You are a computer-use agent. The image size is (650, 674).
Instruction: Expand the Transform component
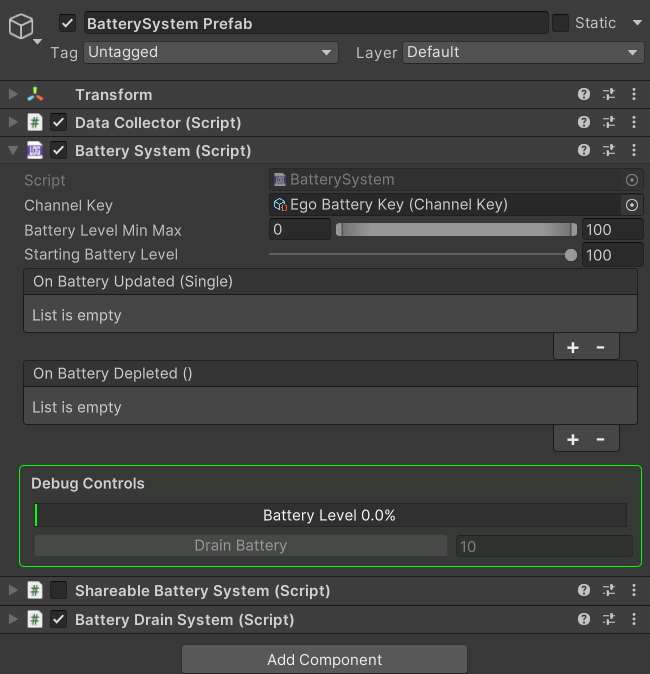coord(13,94)
